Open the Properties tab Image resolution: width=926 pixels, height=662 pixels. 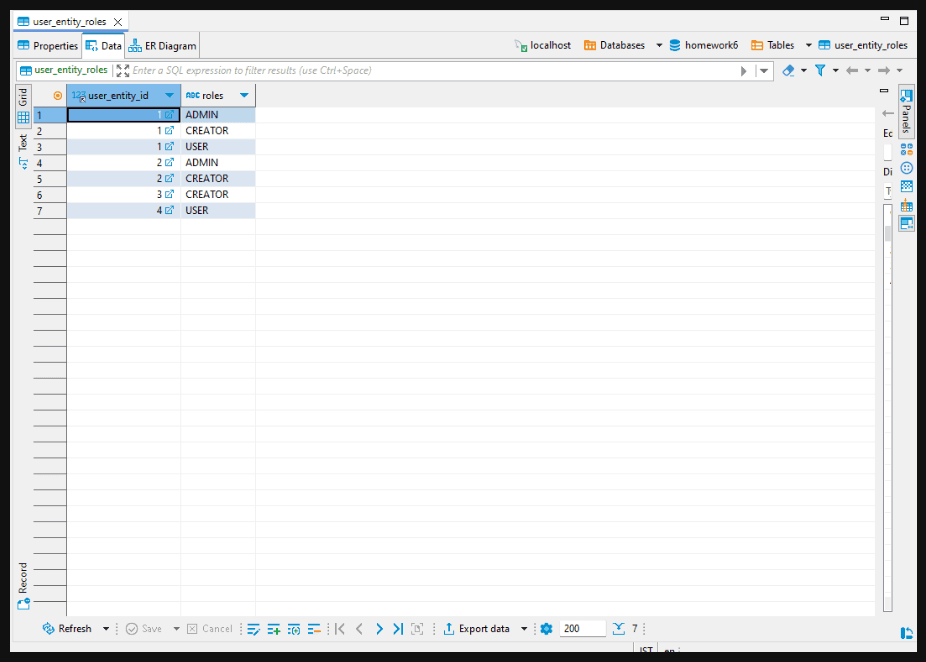(x=48, y=46)
